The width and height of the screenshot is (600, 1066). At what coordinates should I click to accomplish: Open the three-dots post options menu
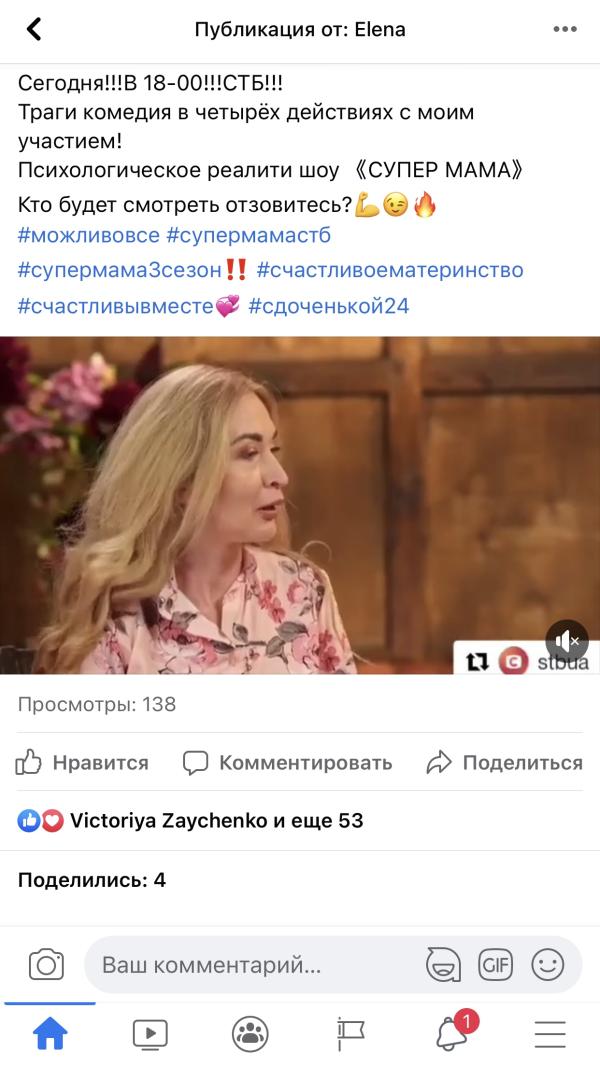[565, 29]
